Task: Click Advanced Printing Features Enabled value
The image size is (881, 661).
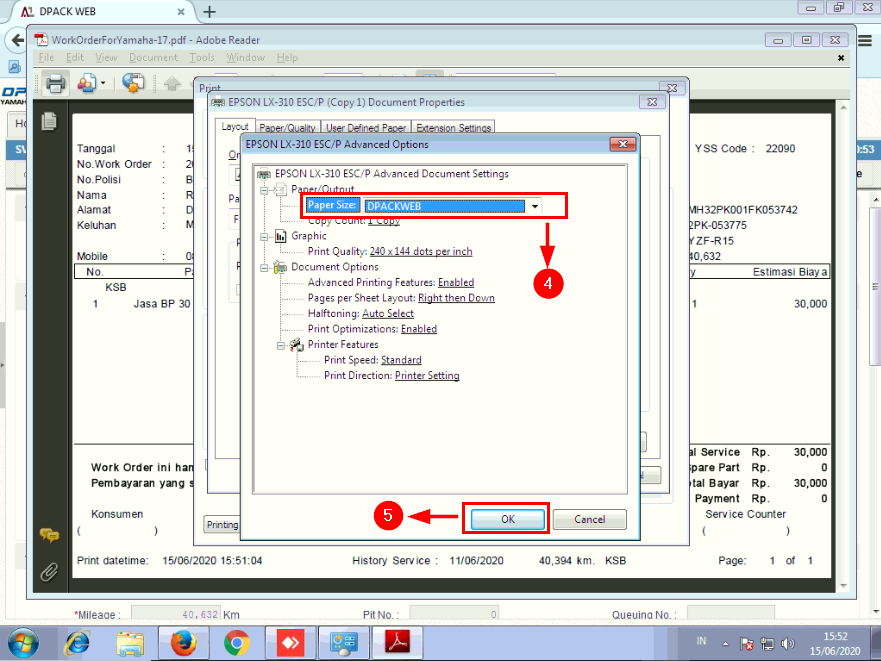Action: pyautogui.click(x=456, y=283)
